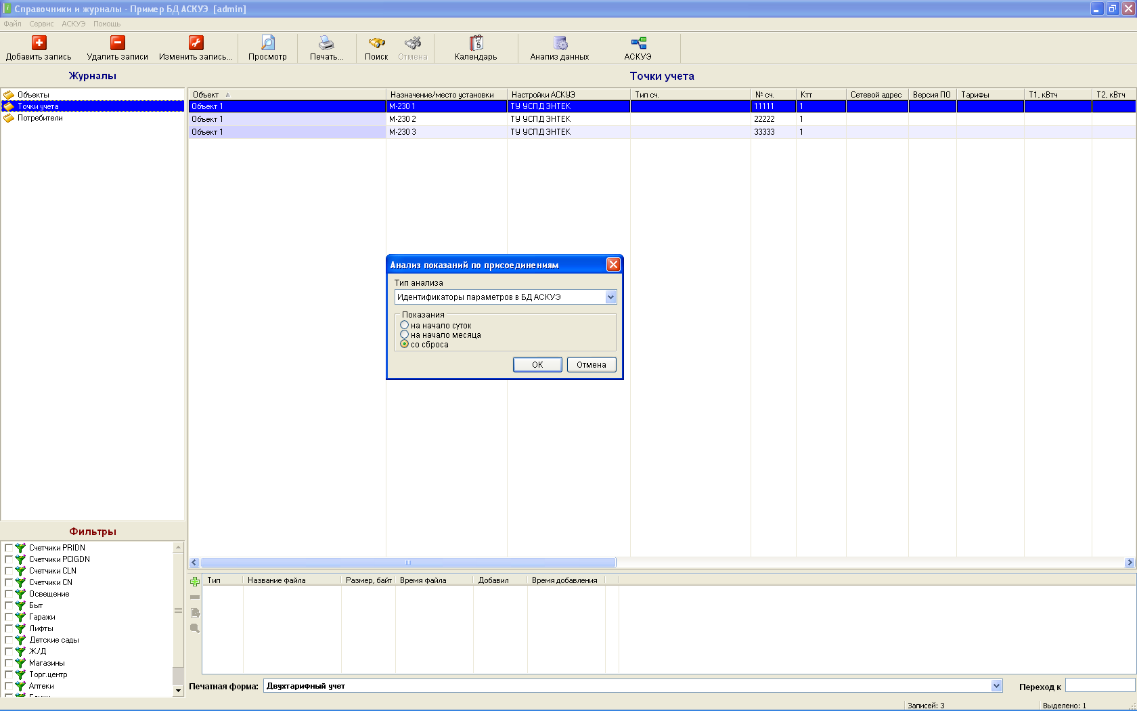Click the horizontal table scrollbar thumb
Screen dimensions: 1137x711
[x=408, y=562]
